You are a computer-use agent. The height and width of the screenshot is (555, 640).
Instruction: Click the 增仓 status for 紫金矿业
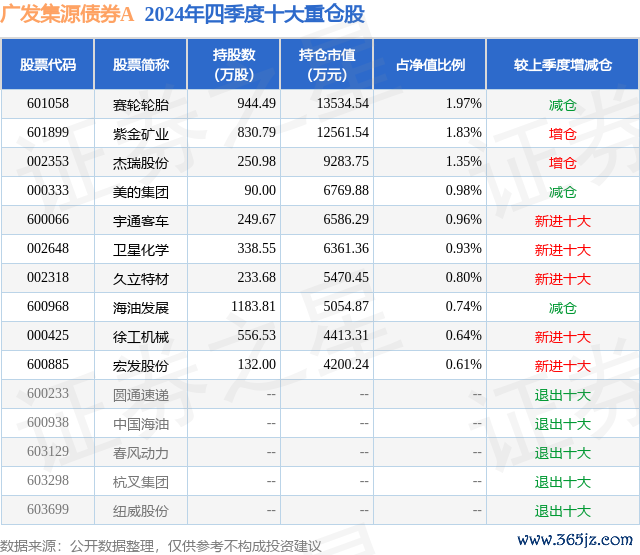click(562, 134)
